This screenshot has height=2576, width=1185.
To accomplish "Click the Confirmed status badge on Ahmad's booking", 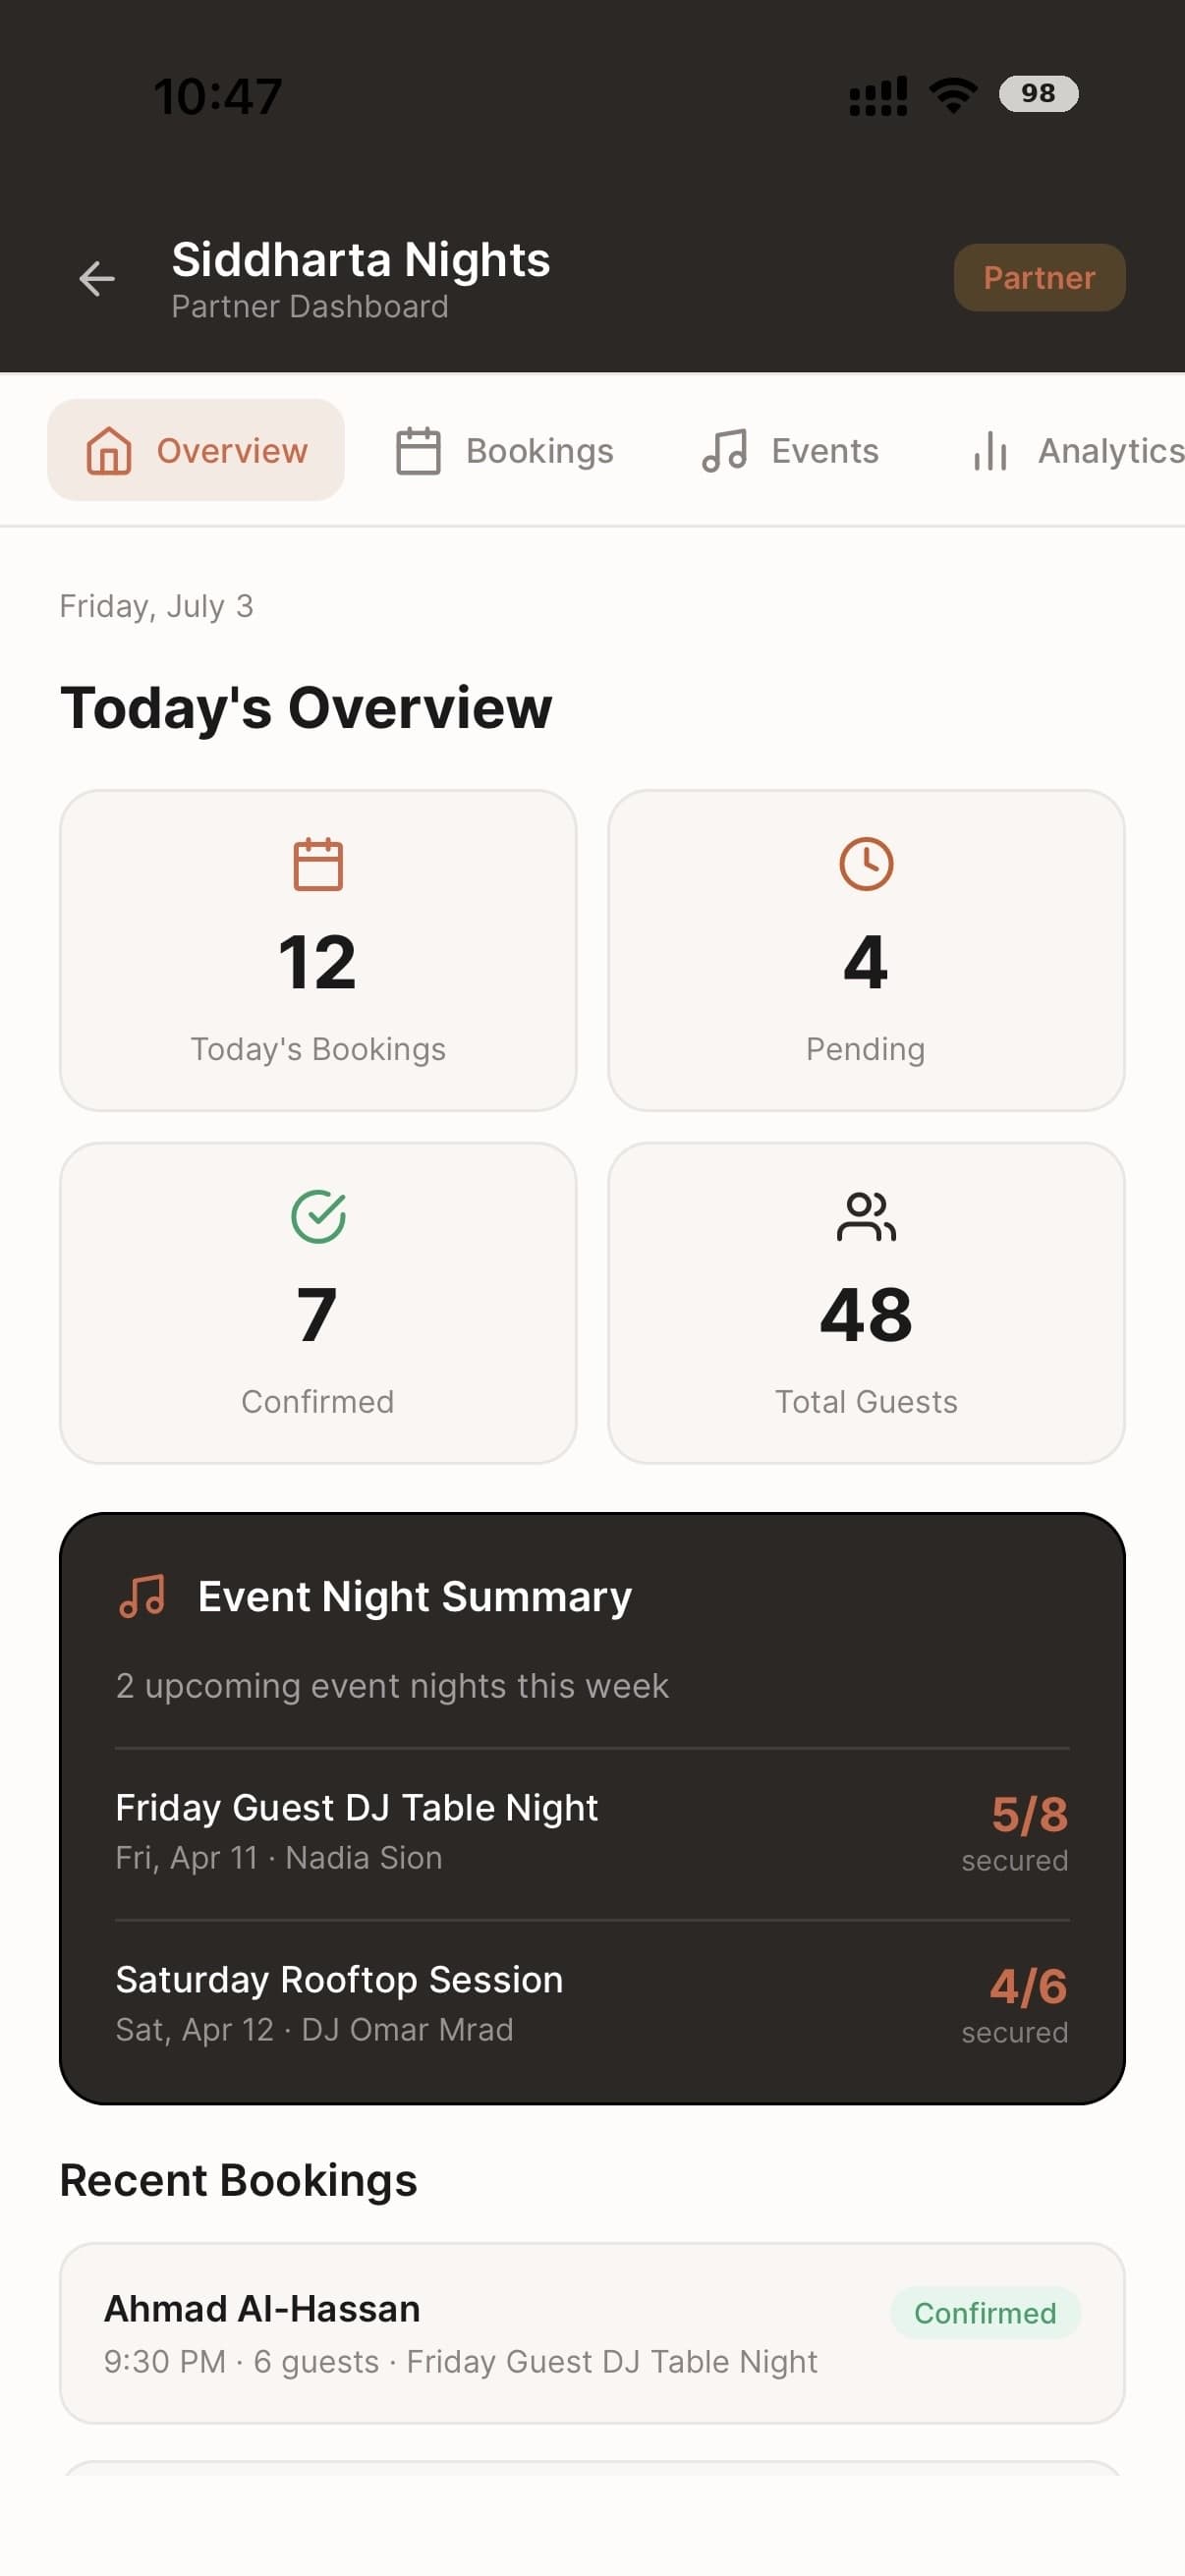I will pos(985,2313).
